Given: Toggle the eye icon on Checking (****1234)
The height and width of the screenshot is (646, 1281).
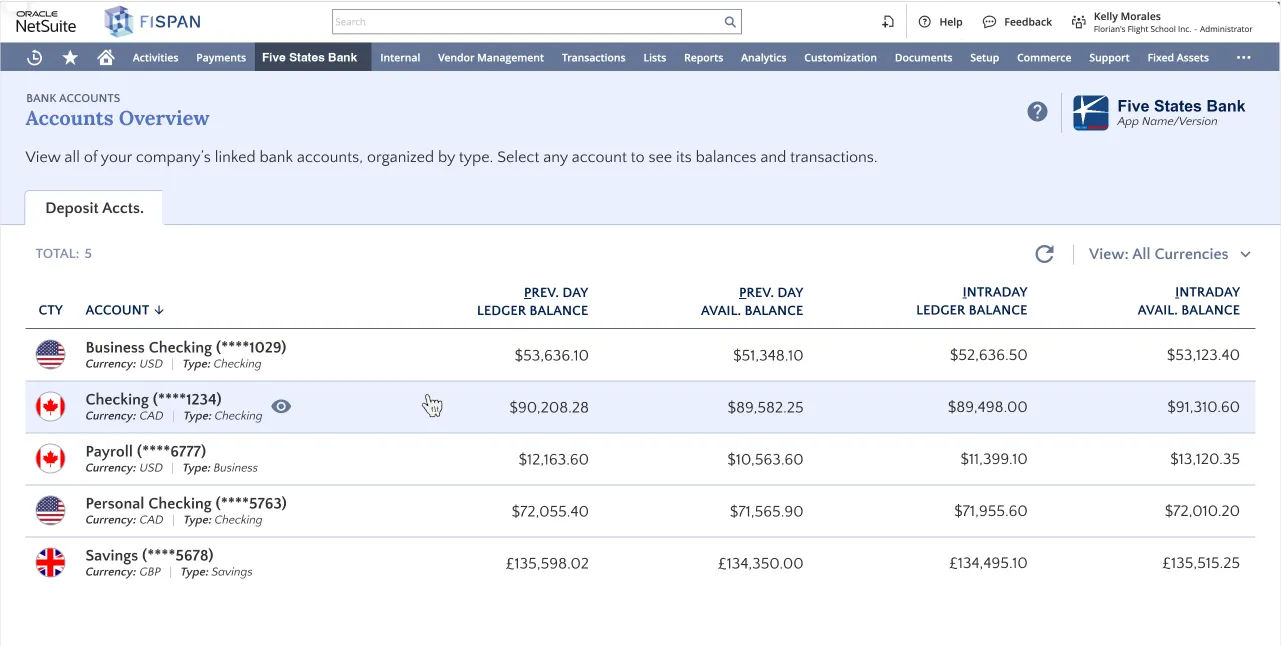Looking at the screenshot, I should tap(281, 406).
